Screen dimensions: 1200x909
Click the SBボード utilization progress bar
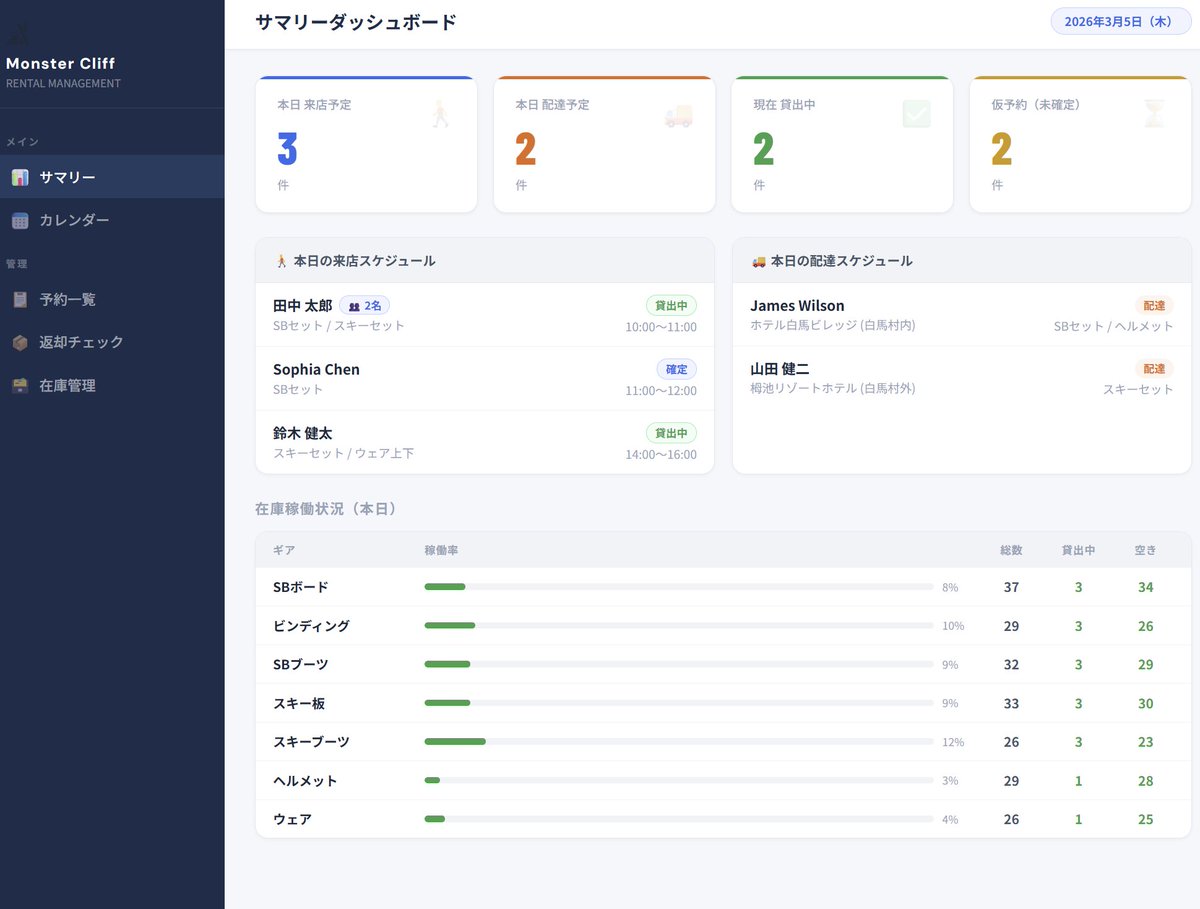click(679, 587)
